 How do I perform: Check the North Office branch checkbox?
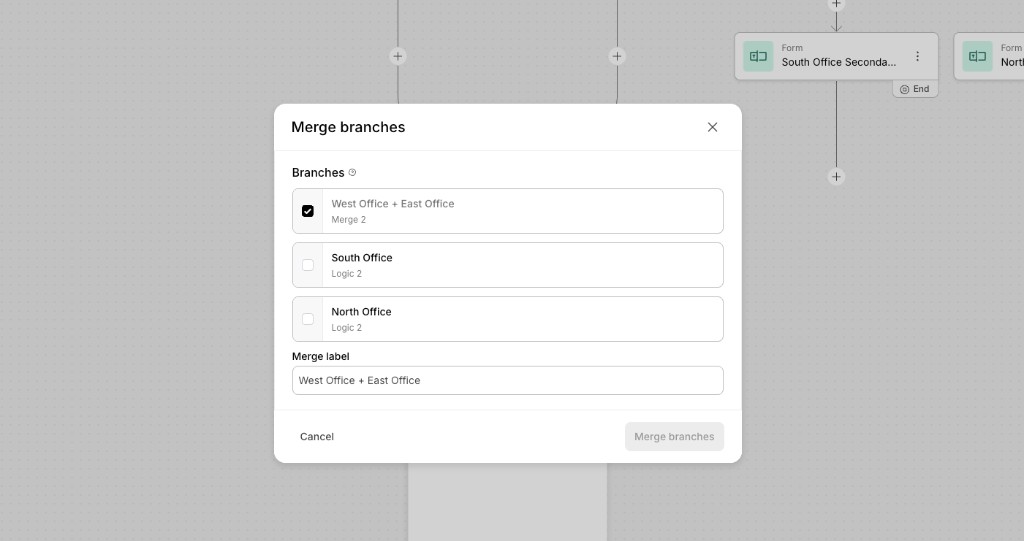coord(308,320)
